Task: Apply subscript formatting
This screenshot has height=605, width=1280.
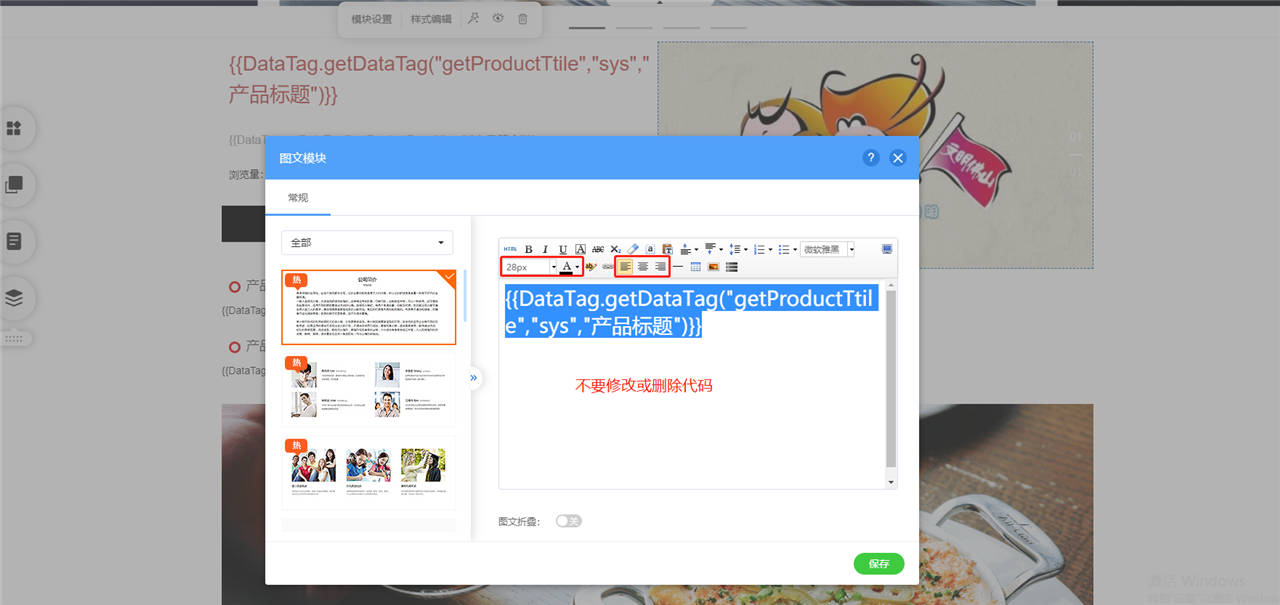Action: 616,249
